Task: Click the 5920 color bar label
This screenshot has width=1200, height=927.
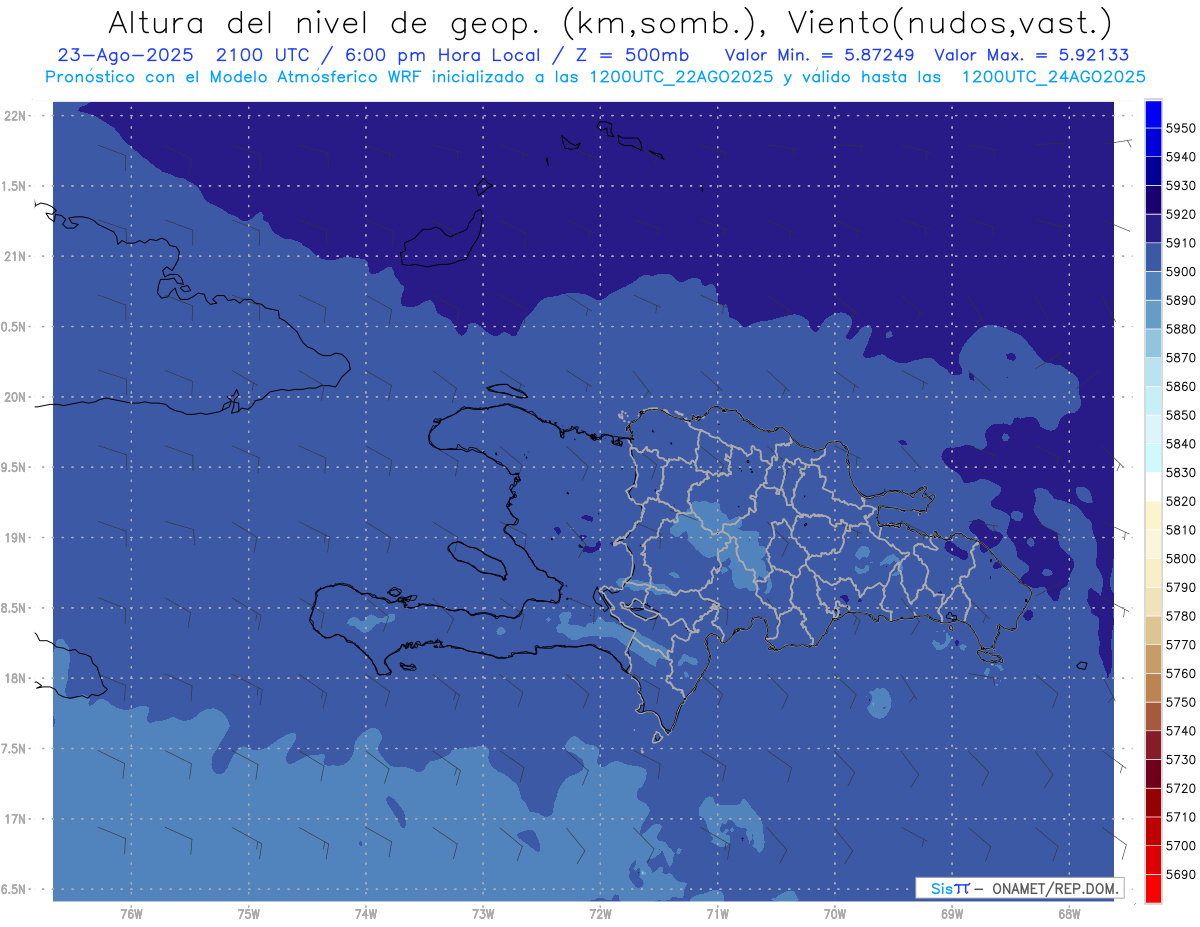Action: (x=1180, y=214)
